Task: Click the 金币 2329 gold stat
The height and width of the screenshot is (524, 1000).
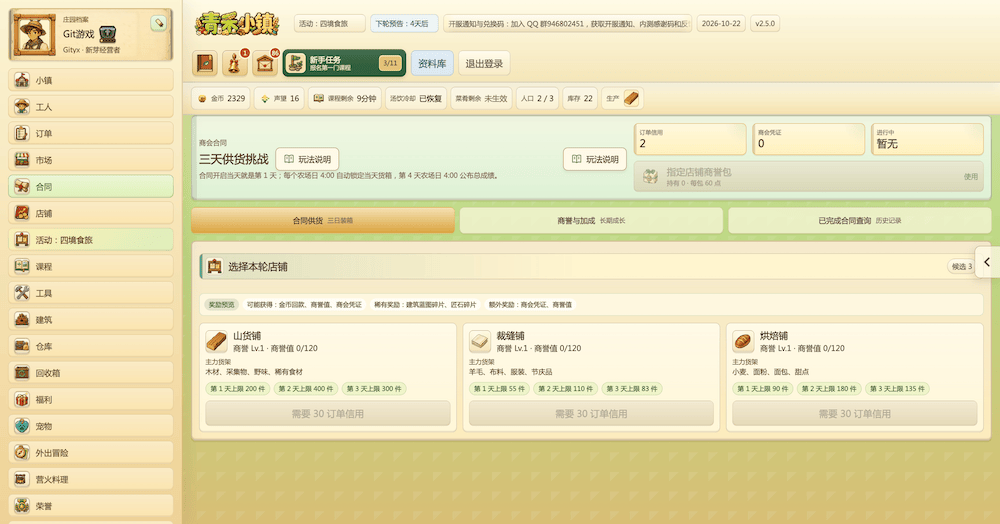Action: pyautogui.click(x=221, y=98)
